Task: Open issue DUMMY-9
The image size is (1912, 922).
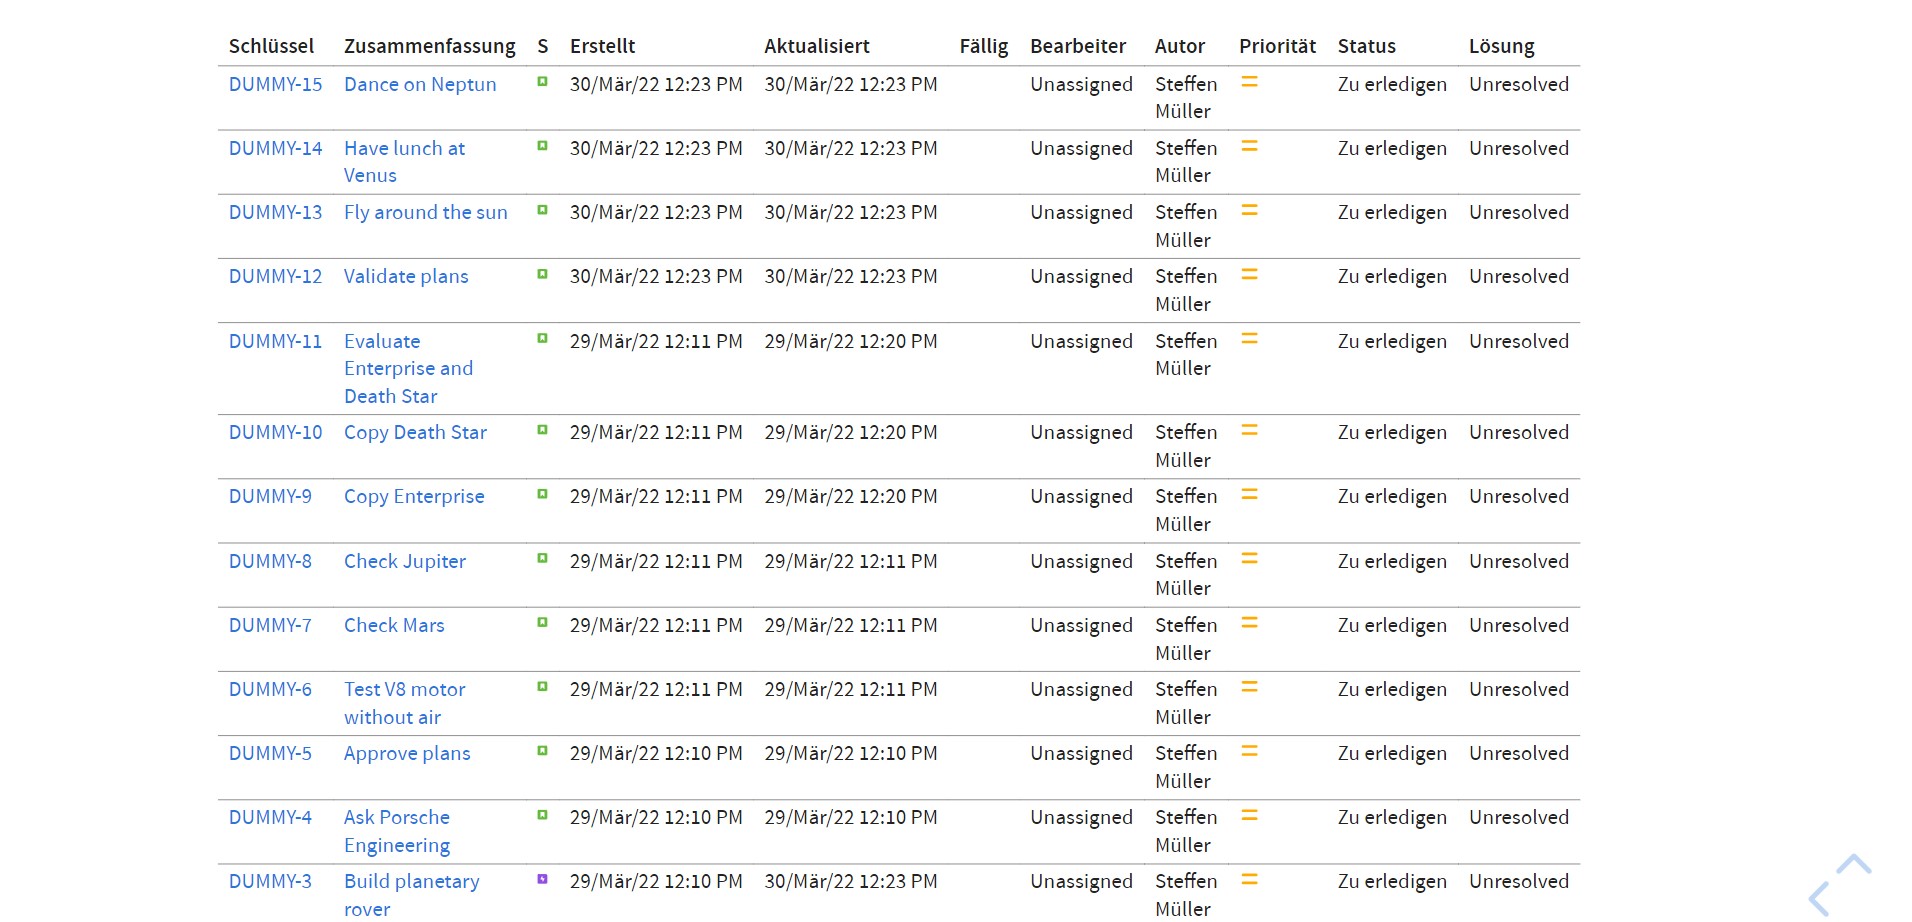Action: 269,496
